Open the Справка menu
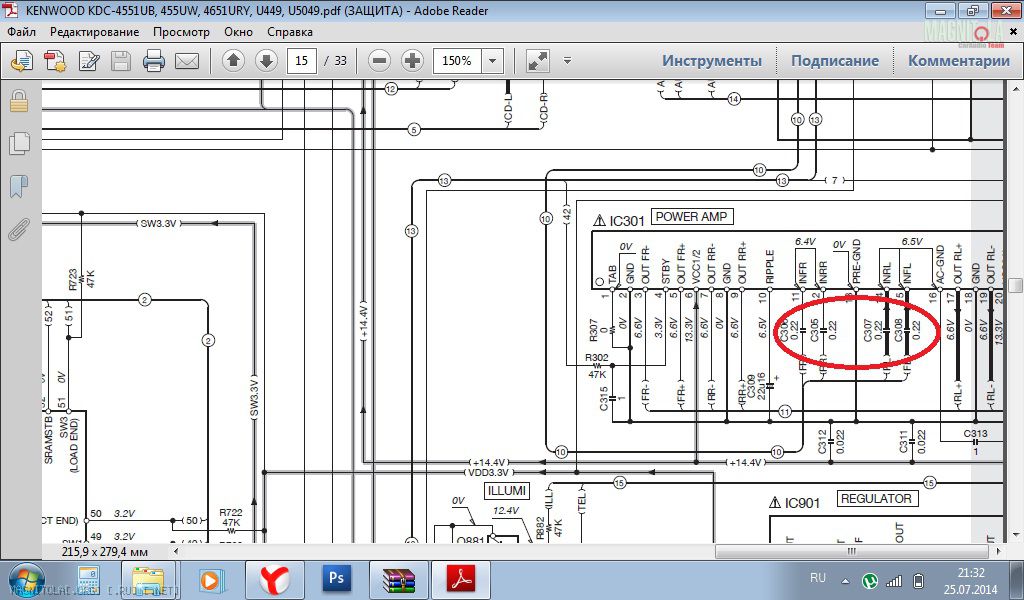Image resolution: width=1024 pixels, height=600 pixels. pyautogui.click(x=290, y=32)
